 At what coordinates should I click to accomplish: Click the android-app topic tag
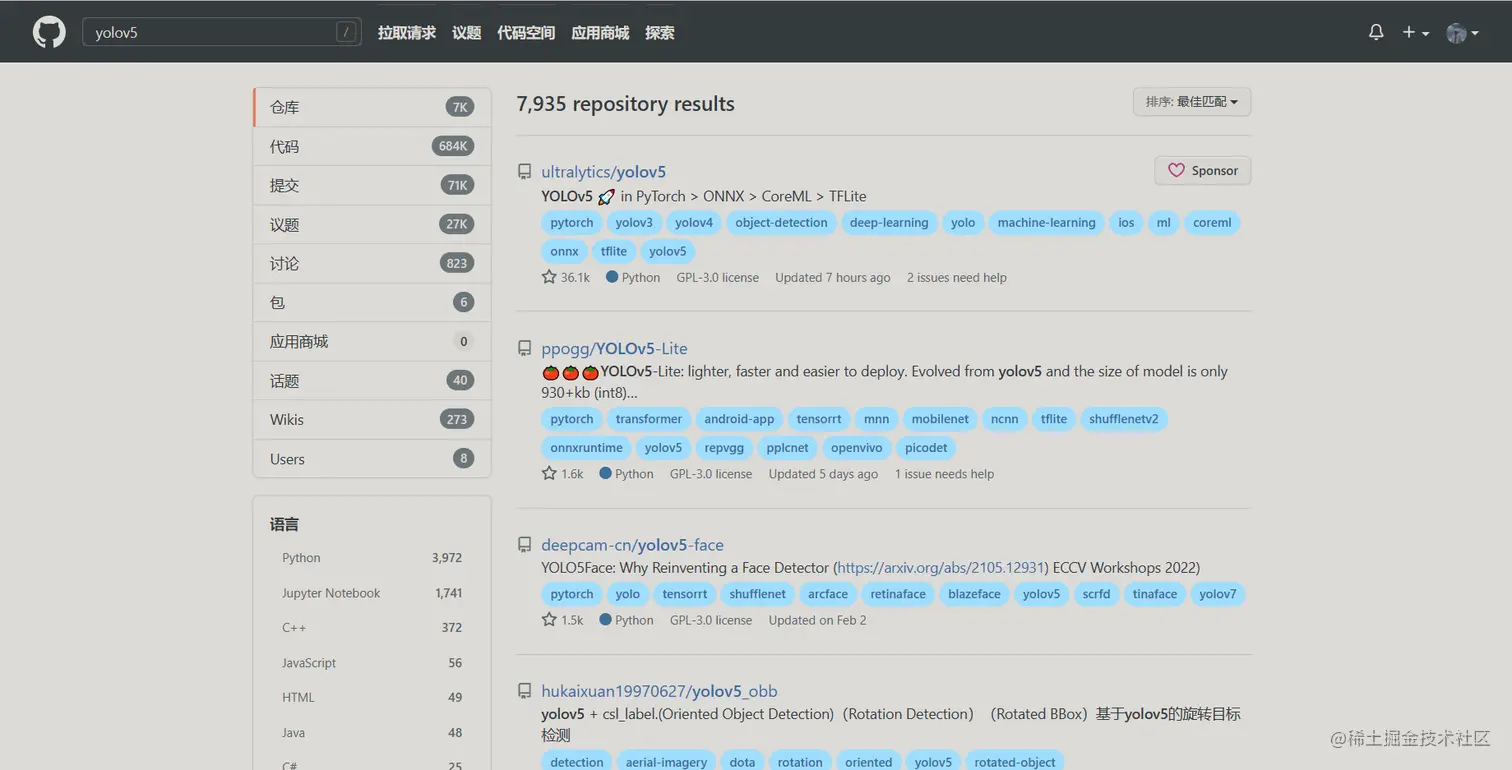coord(739,419)
